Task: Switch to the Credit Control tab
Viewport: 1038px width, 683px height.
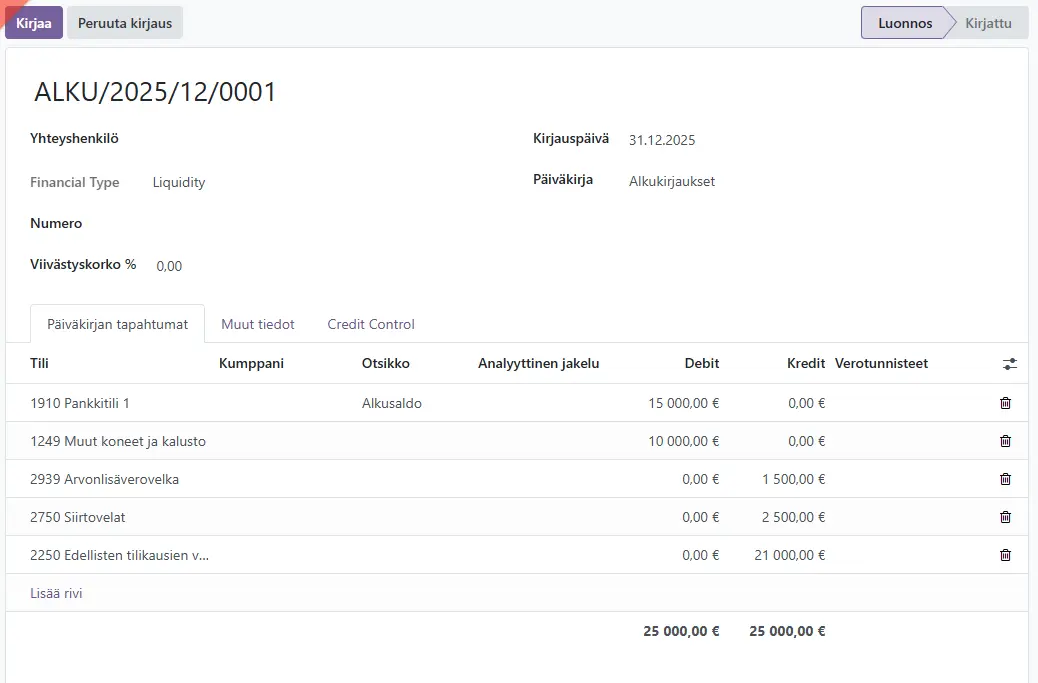Action: tap(371, 324)
